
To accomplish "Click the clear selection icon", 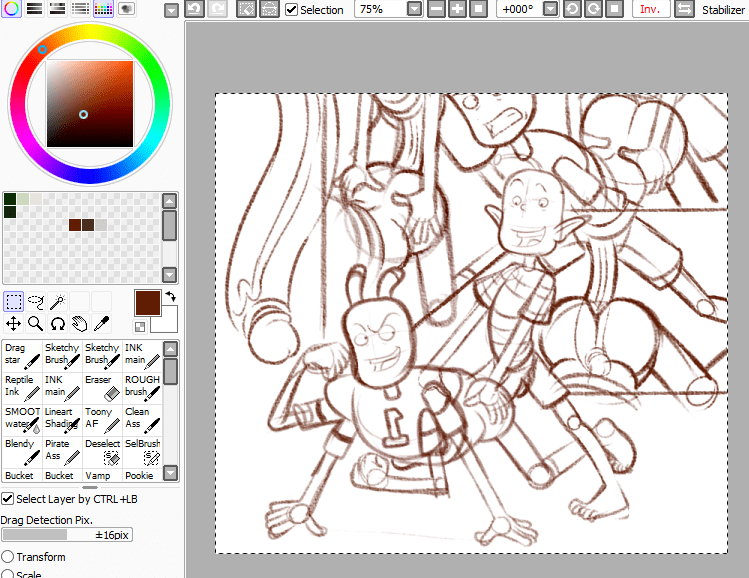I will pyautogui.click(x=246, y=9).
